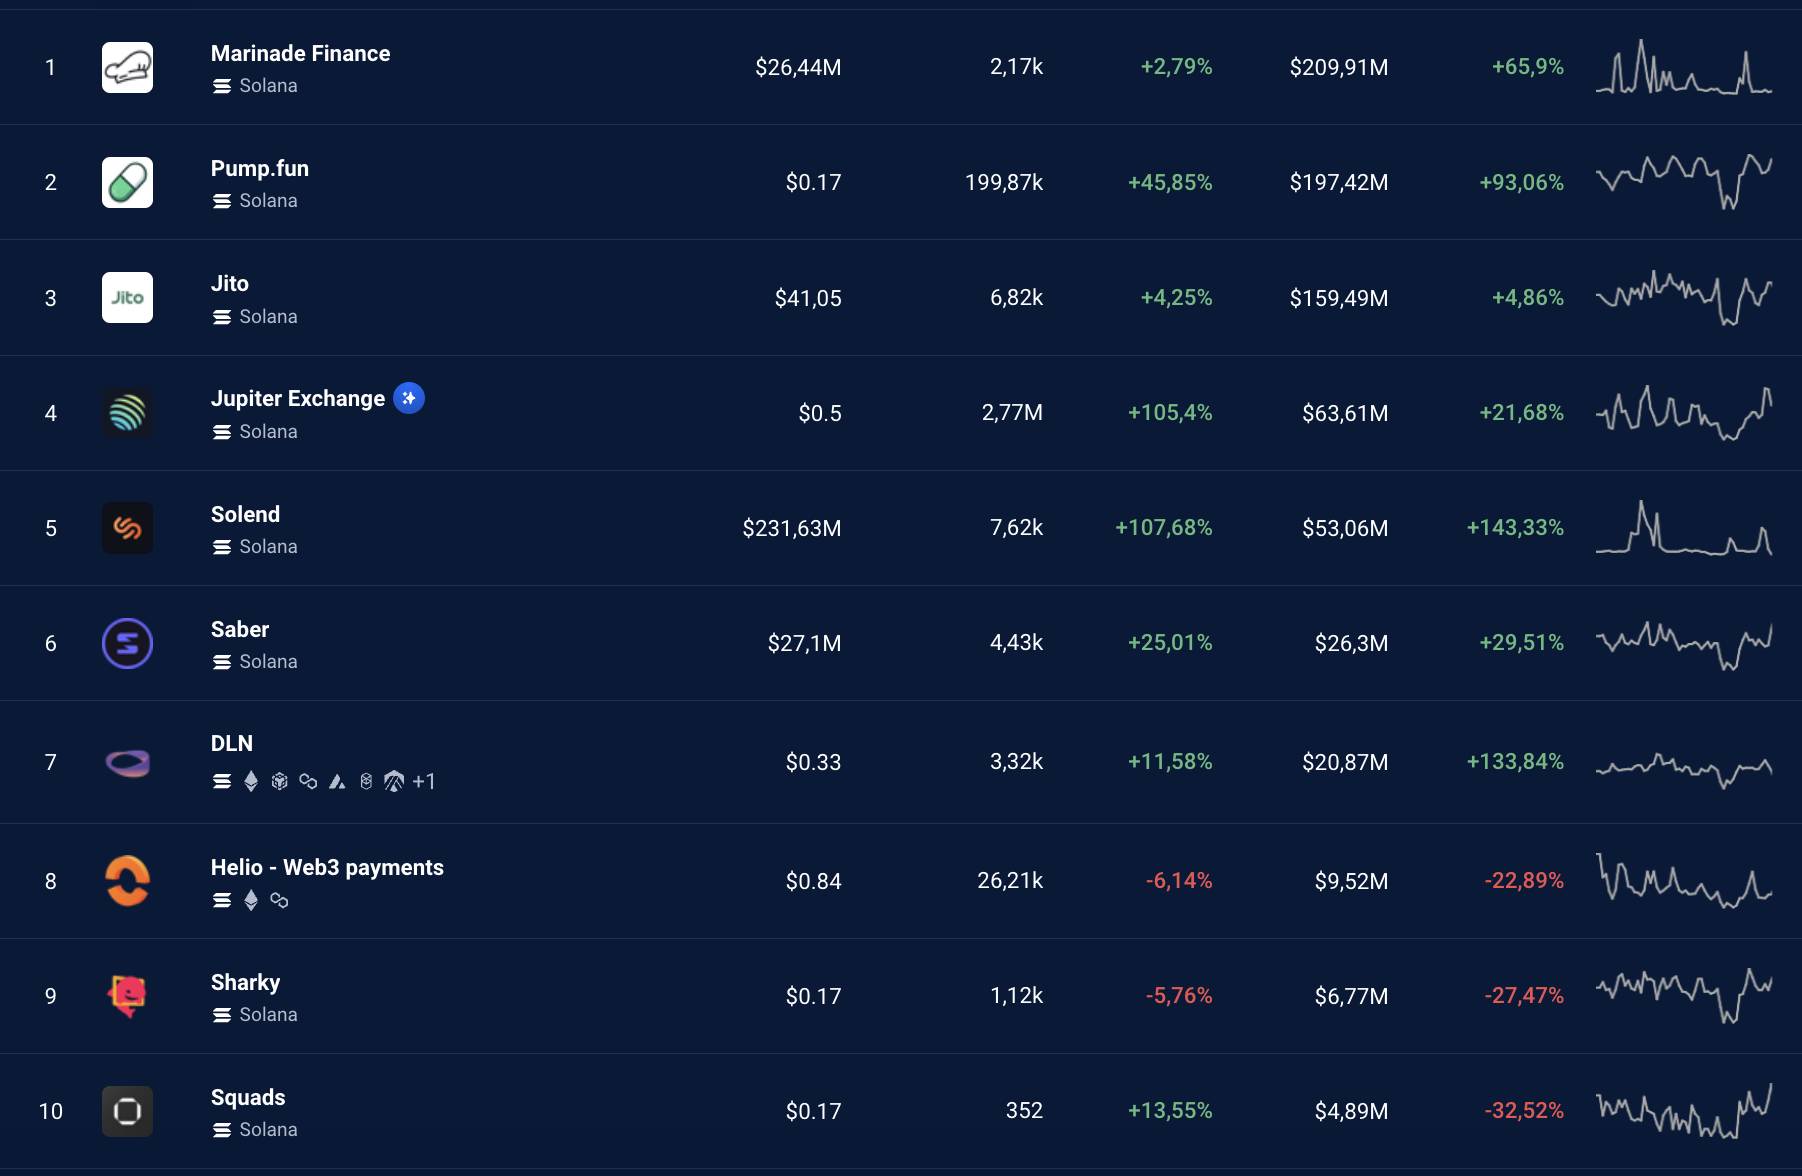Open the Marinade Finance dapp link

tap(300, 53)
